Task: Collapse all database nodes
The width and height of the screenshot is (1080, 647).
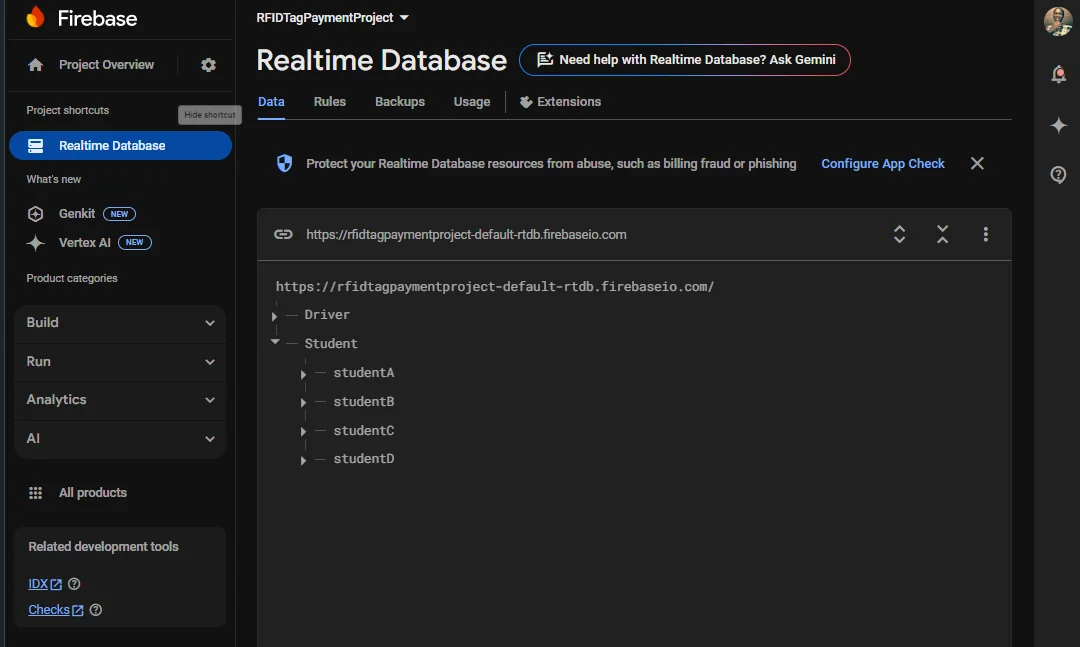Action: (x=942, y=234)
